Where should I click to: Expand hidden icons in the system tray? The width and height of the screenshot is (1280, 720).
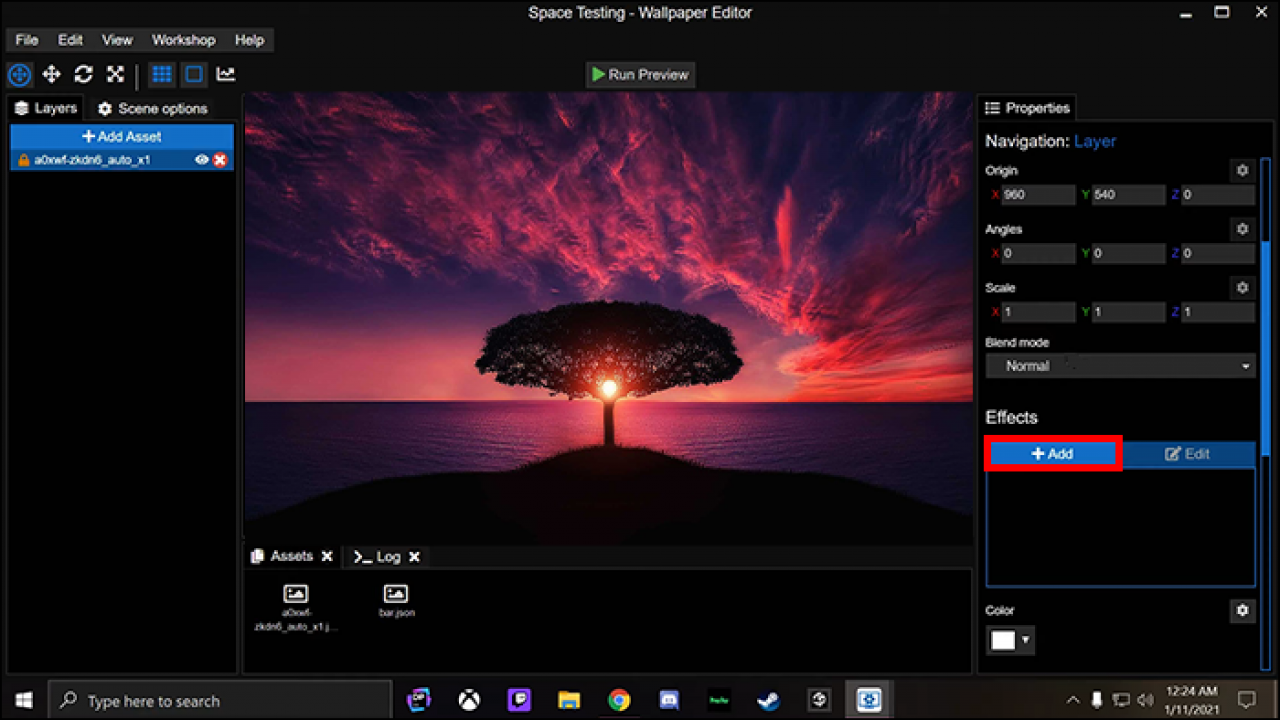pos(1072,699)
